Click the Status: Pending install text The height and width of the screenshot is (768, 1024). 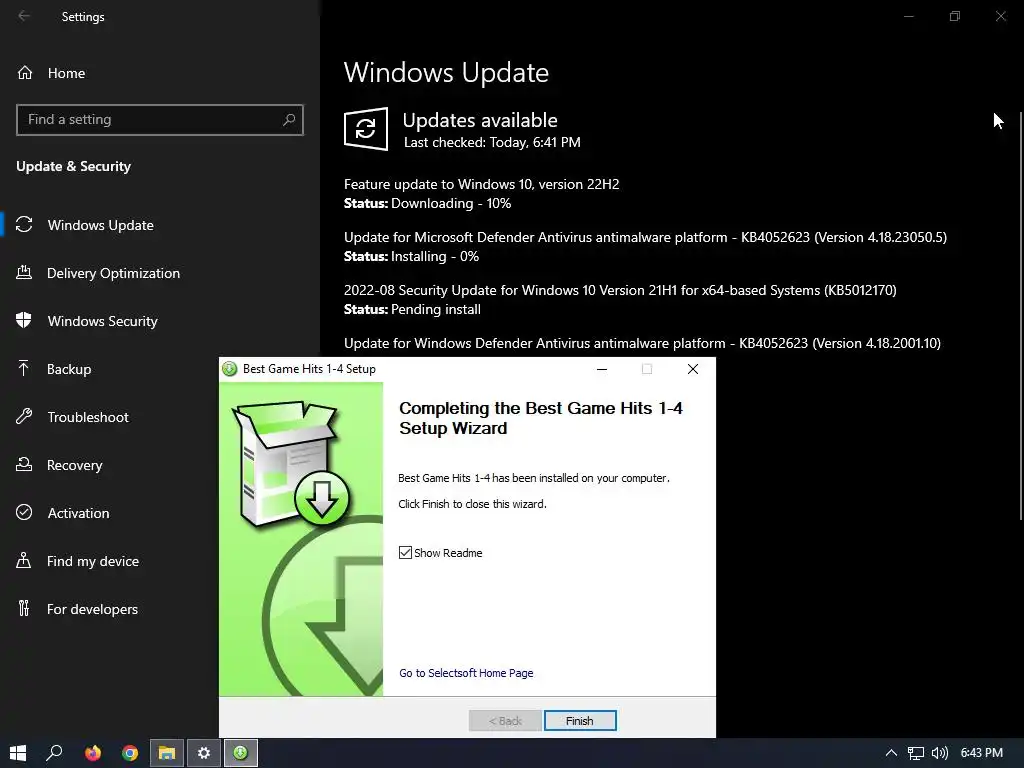click(412, 309)
